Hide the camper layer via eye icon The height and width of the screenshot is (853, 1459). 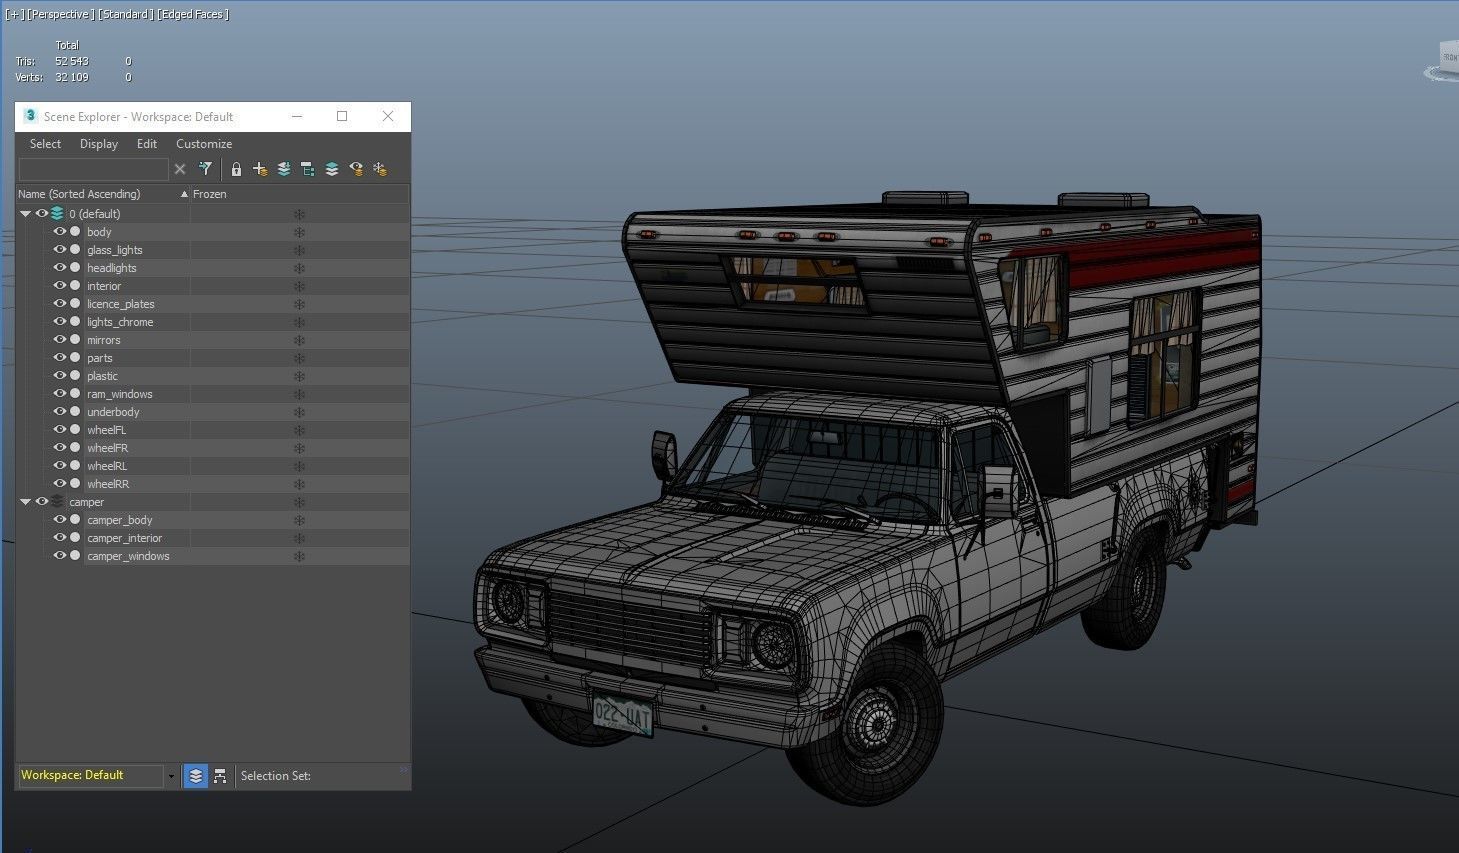[x=42, y=502]
